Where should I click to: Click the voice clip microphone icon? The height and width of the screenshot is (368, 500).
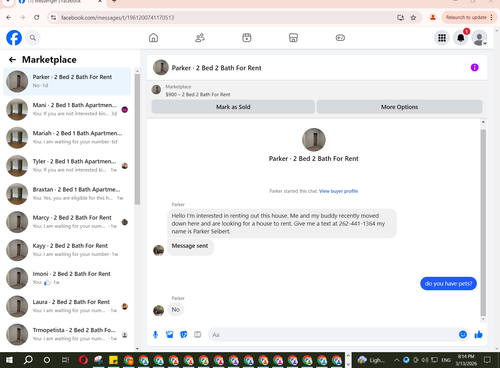coord(155,334)
